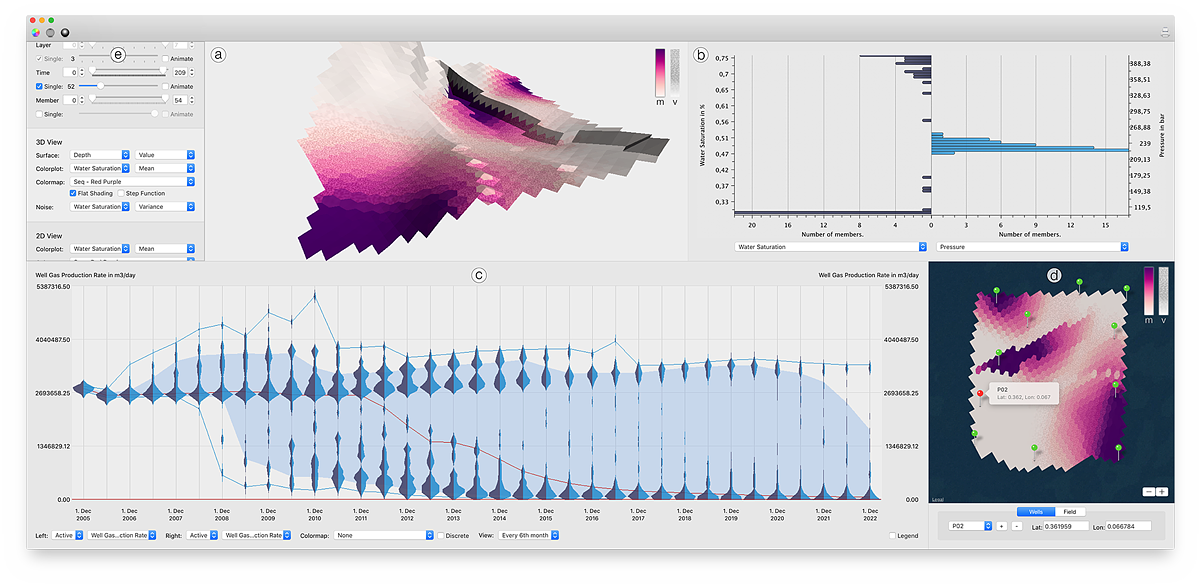Viewport: 1200px width, 586px height.
Task: Click the gray sphere icon in toolbar
Action: (50, 32)
